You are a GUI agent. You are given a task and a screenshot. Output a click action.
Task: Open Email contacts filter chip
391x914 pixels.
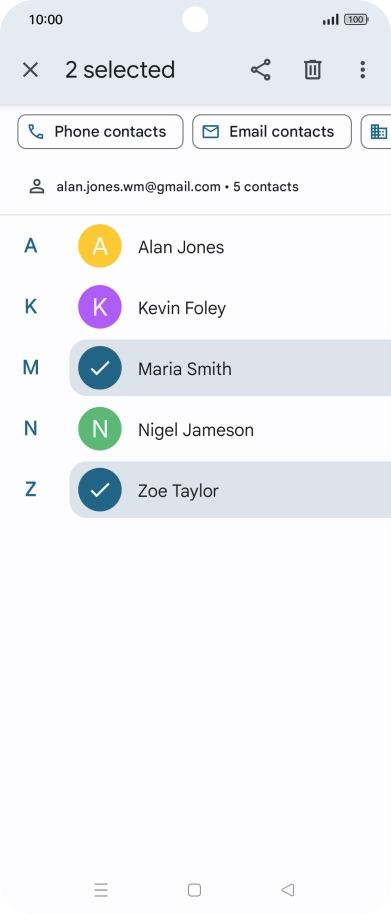pos(272,132)
